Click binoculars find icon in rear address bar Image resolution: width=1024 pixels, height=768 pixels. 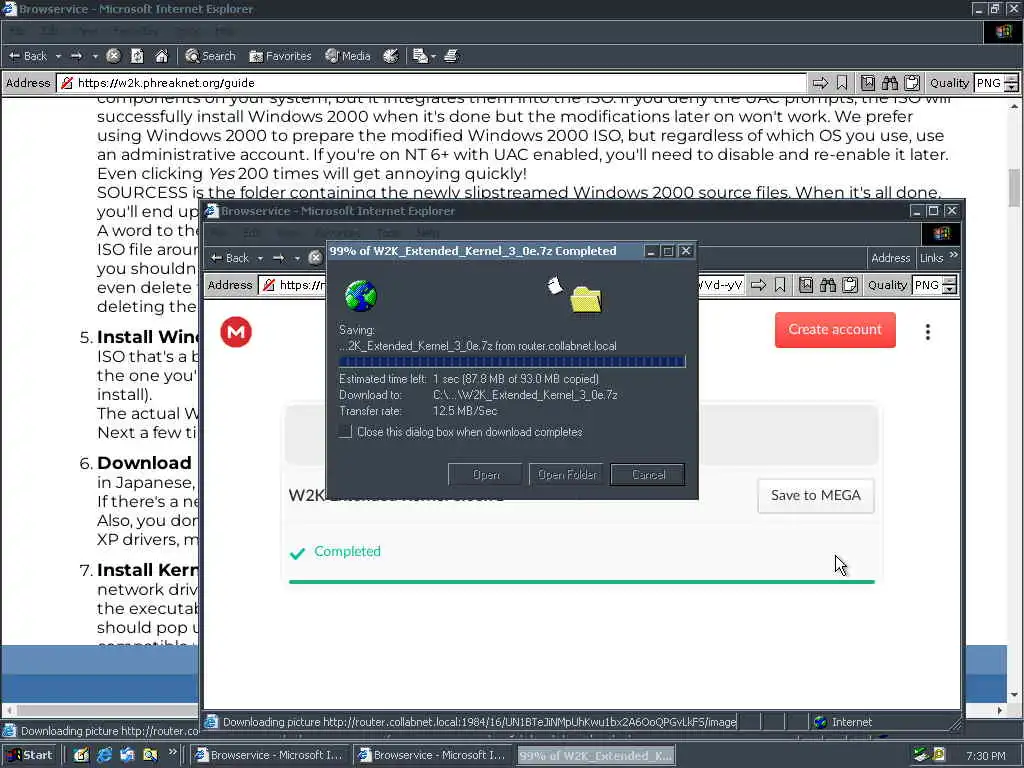[x=889, y=83]
